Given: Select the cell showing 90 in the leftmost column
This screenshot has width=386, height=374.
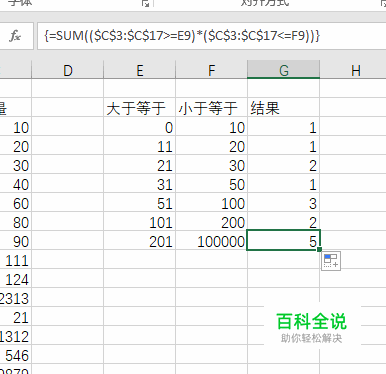Looking at the screenshot, I should (16, 241).
